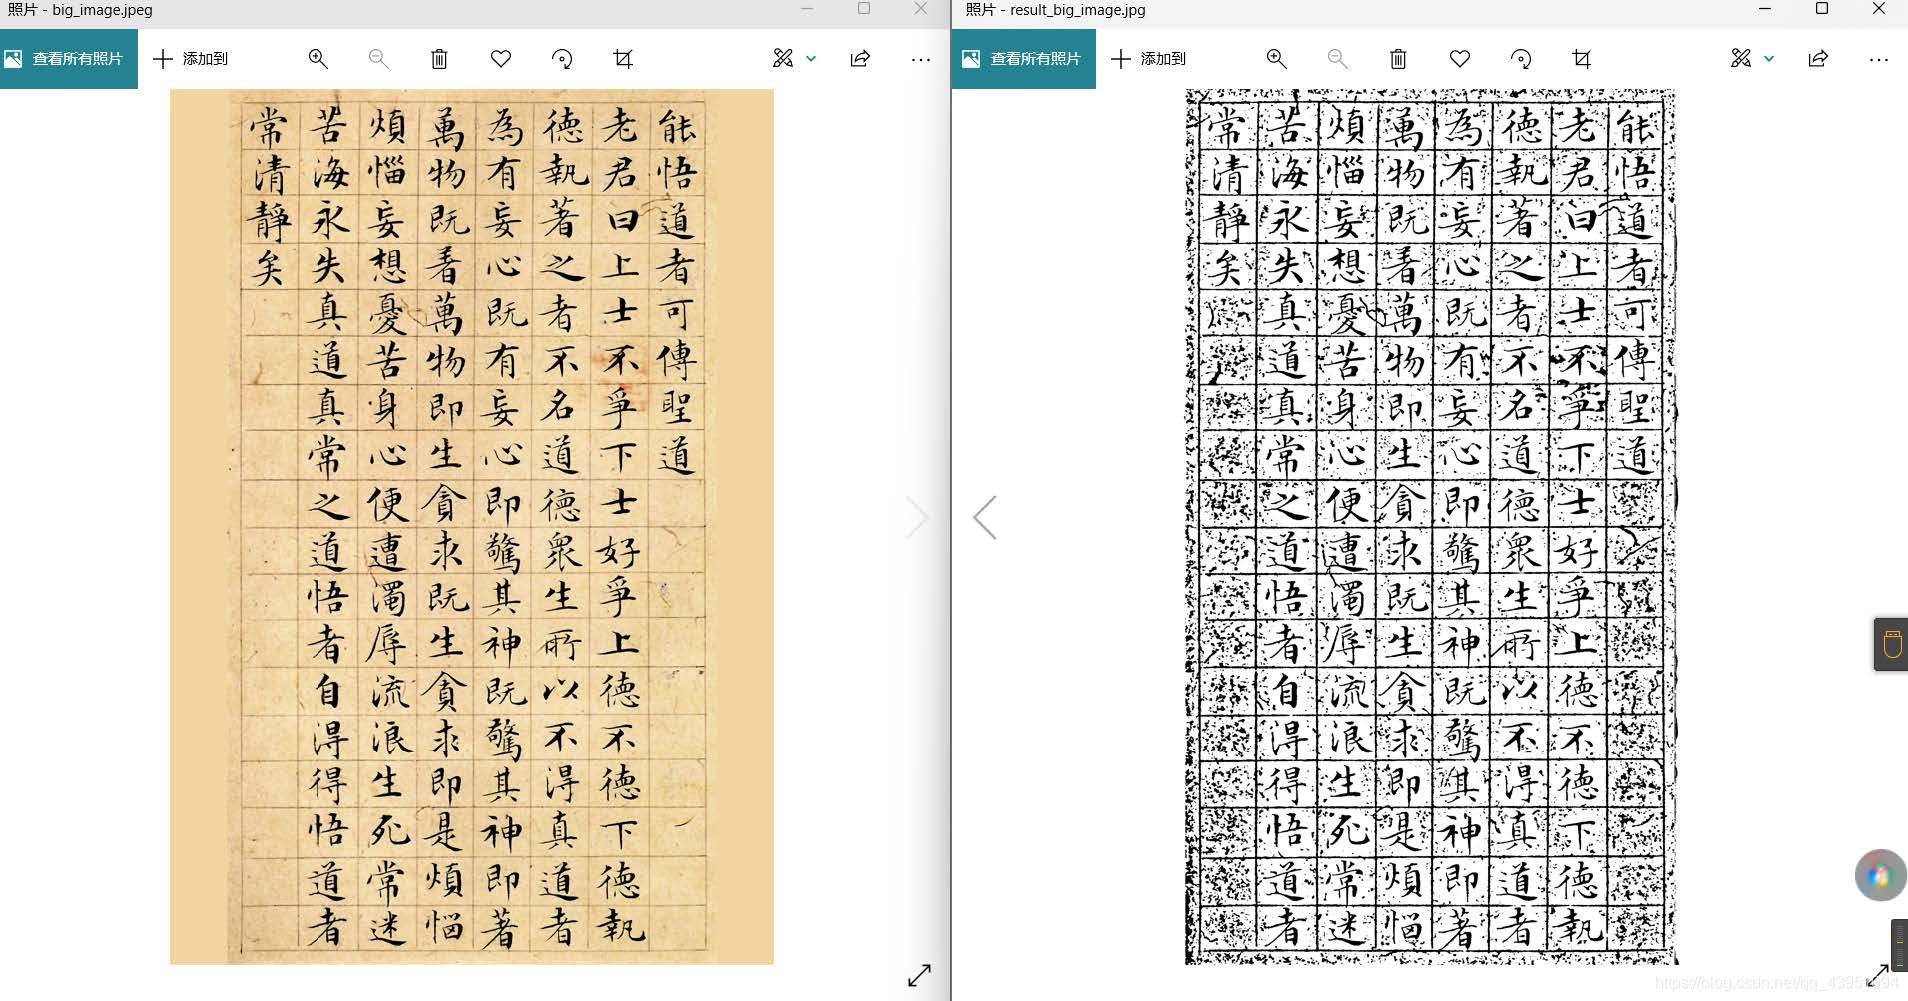Click 添加到 in big_image.jpeg window

click(x=191, y=59)
